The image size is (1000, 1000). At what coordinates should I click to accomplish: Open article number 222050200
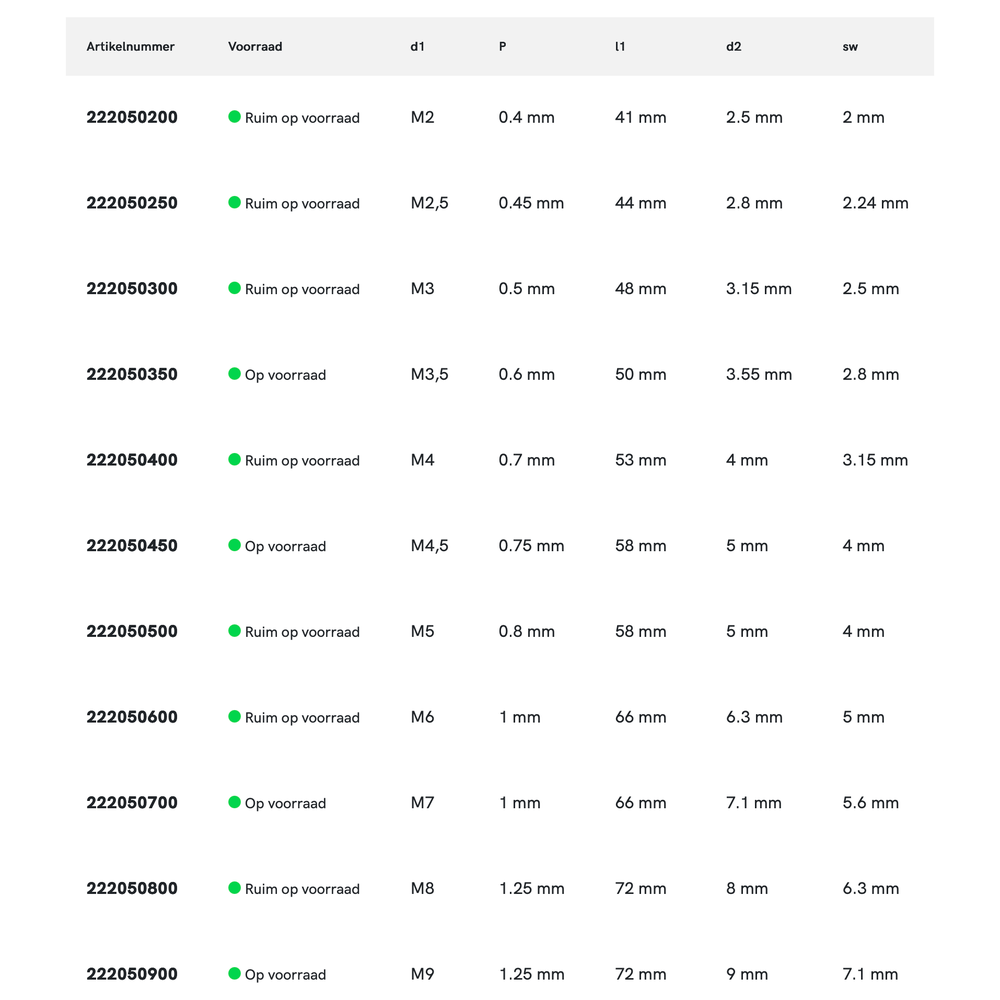132,117
